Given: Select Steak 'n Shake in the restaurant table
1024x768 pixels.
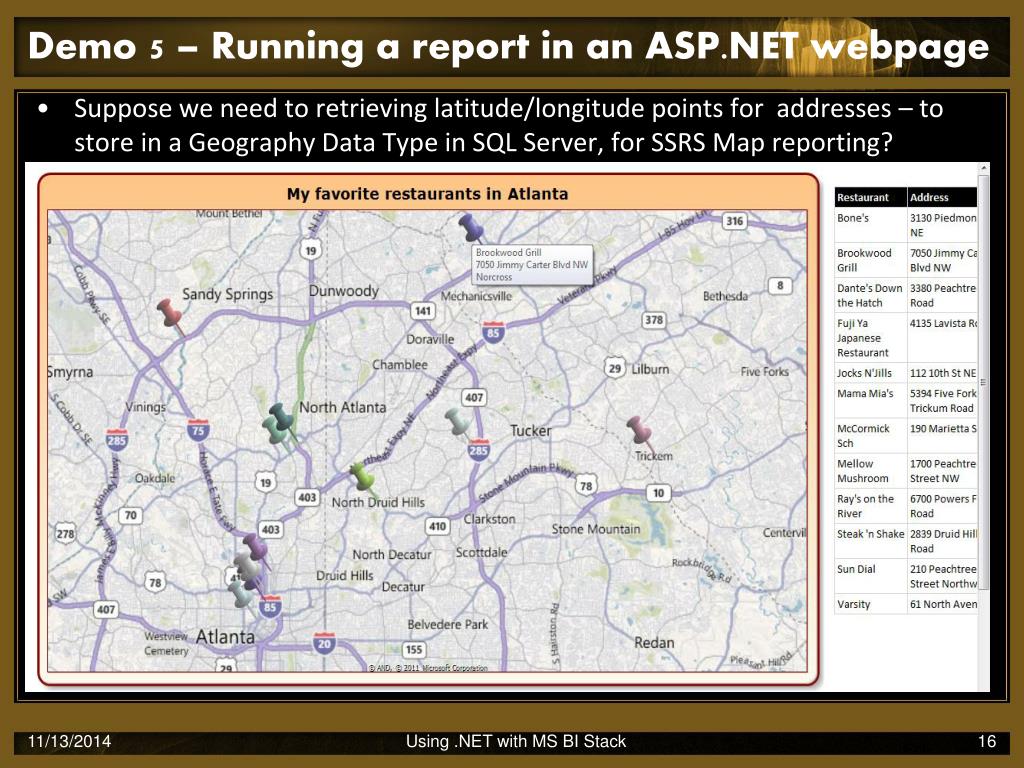Looking at the screenshot, I should pos(906,541).
